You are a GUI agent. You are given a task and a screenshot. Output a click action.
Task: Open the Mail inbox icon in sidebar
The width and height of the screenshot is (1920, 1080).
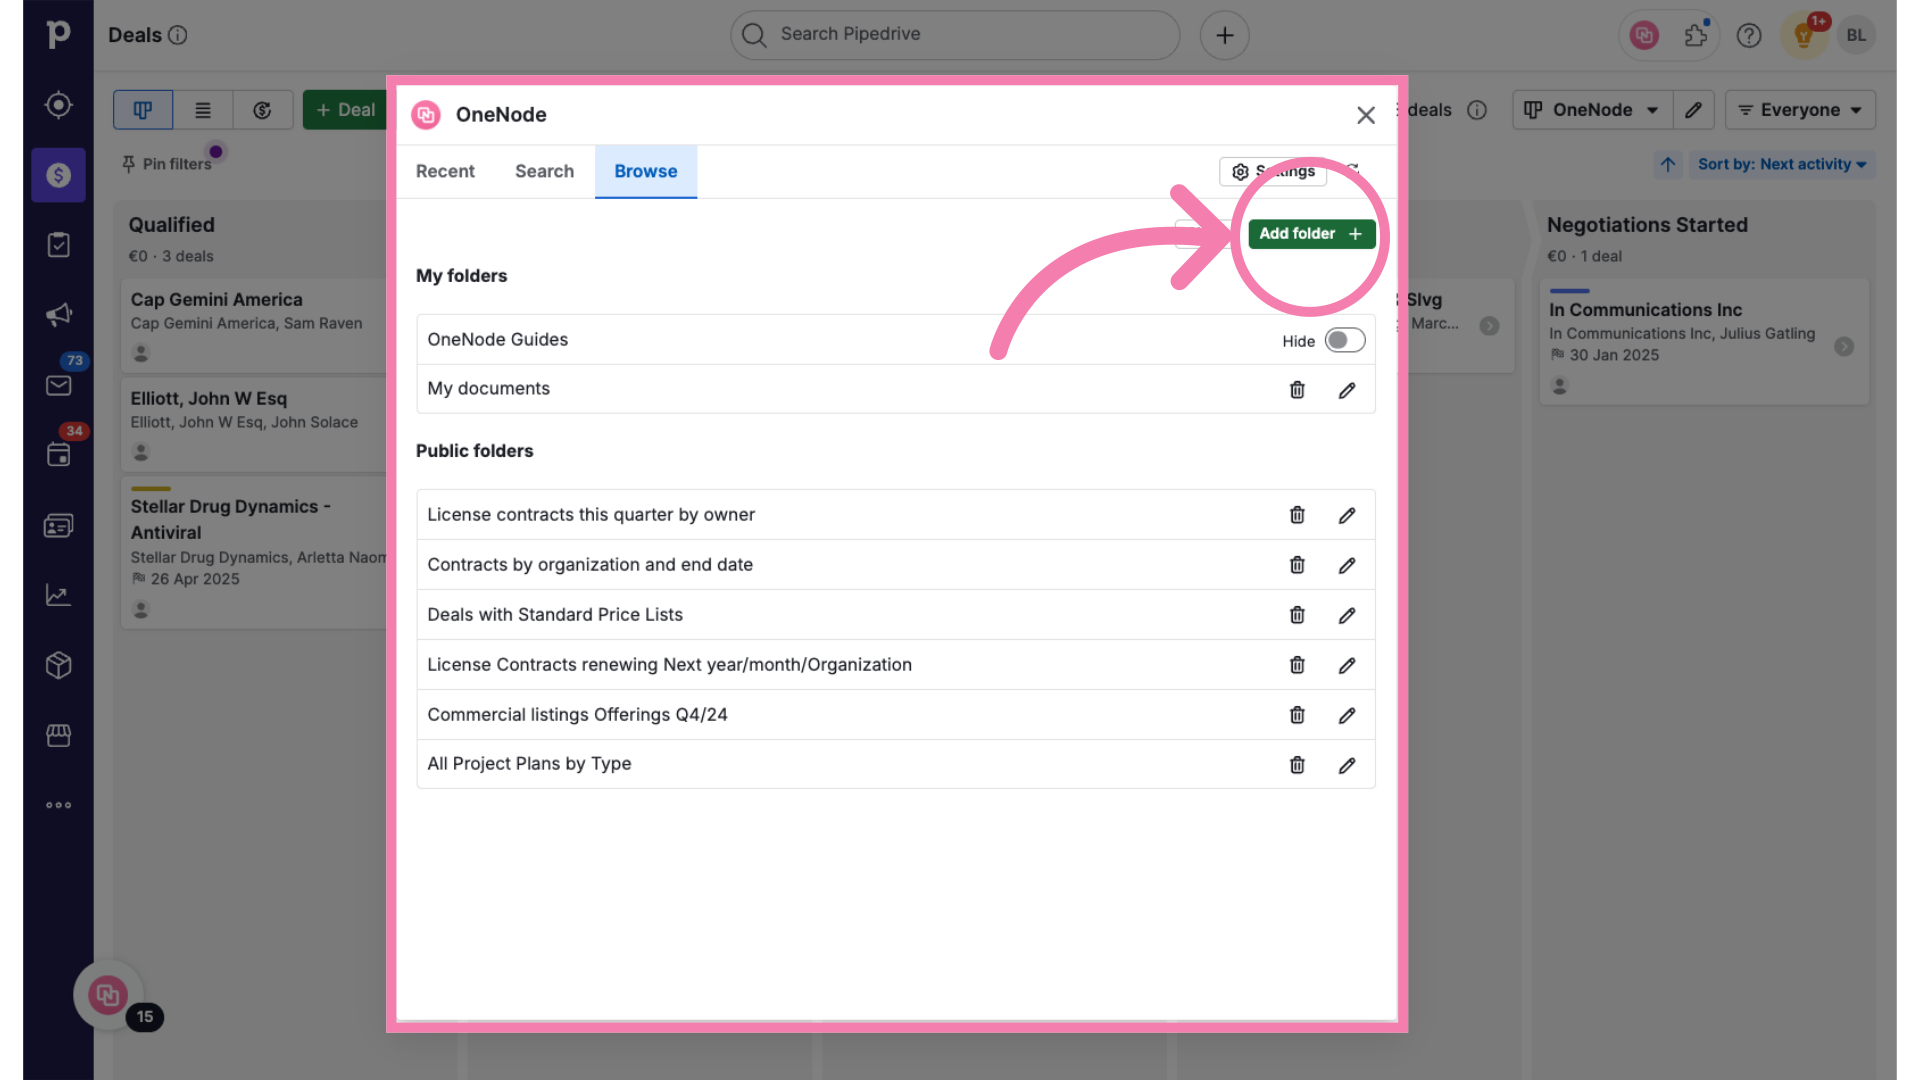58,385
